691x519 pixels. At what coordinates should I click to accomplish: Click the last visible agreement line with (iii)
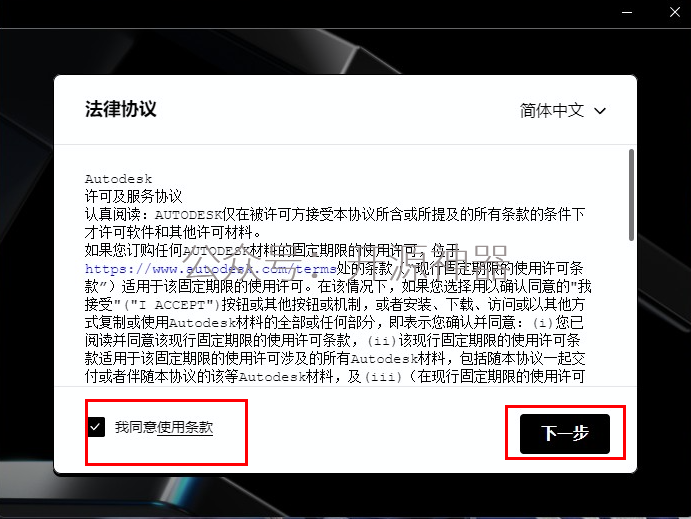click(335, 376)
